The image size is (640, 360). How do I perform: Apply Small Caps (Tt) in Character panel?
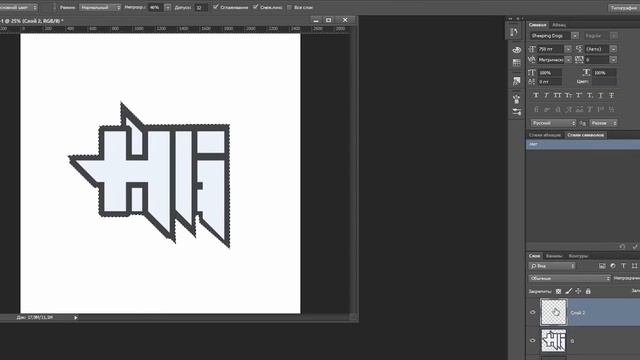568,95
